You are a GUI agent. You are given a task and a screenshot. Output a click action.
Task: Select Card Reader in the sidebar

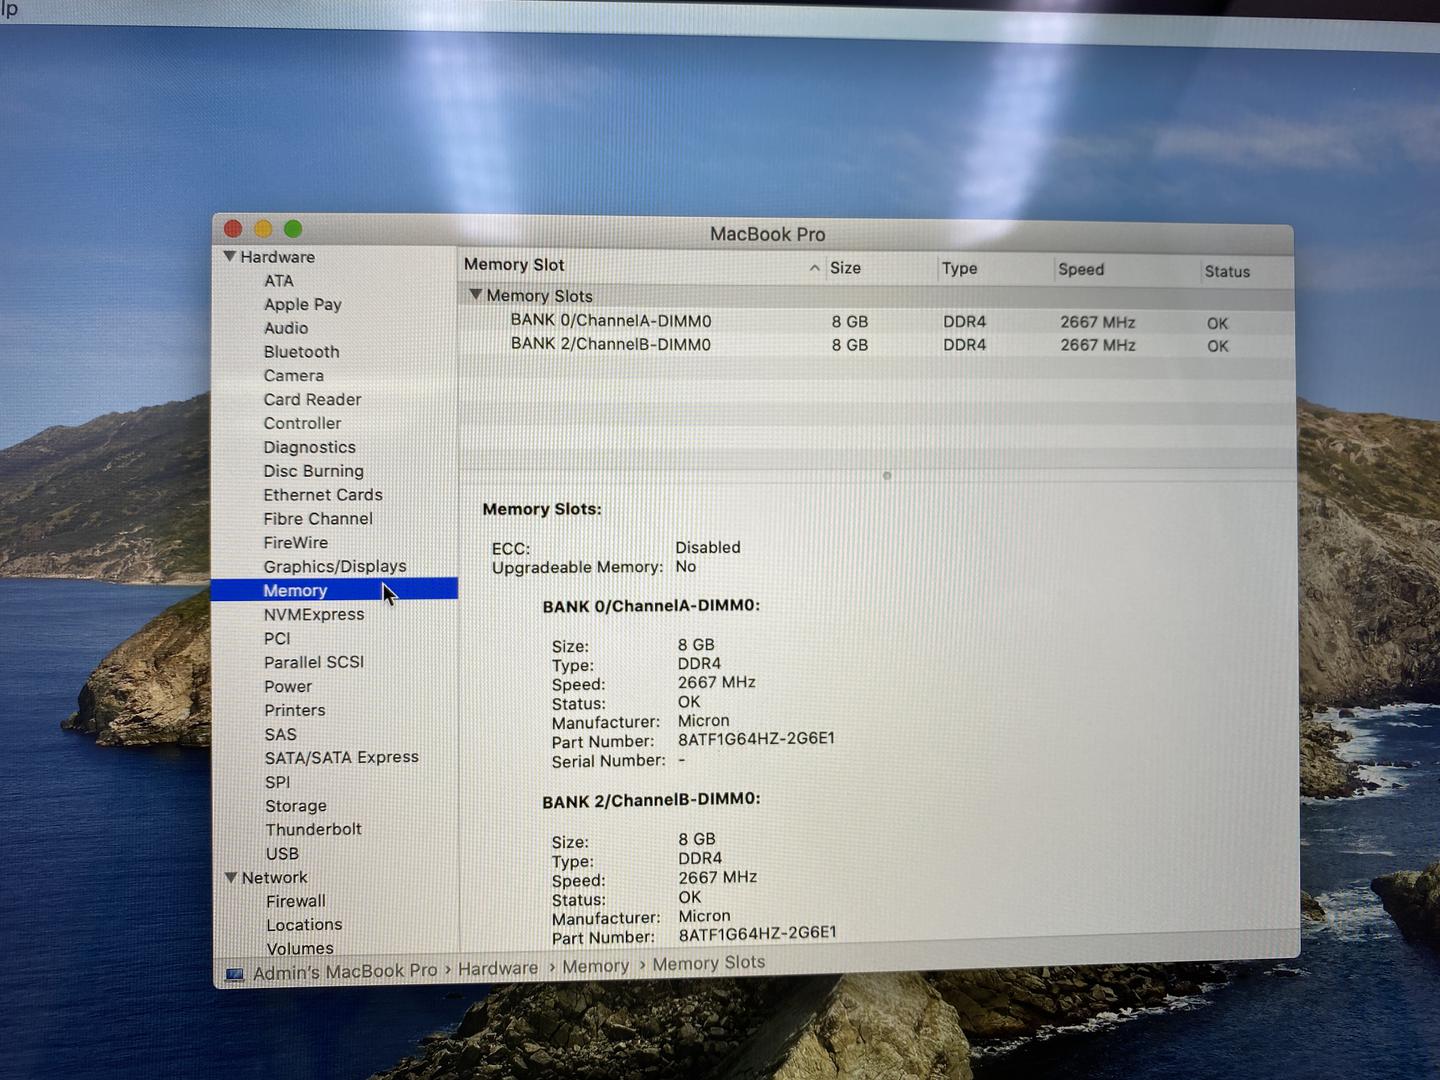[x=313, y=400]
